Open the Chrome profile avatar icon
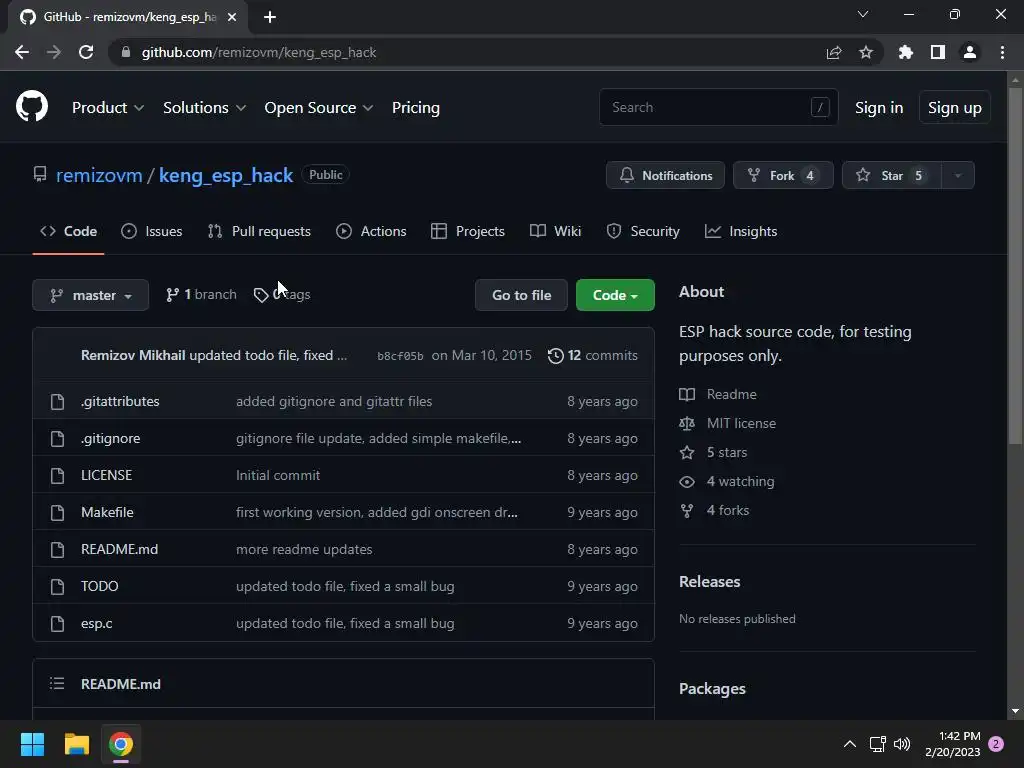 (x=970, y=52)
